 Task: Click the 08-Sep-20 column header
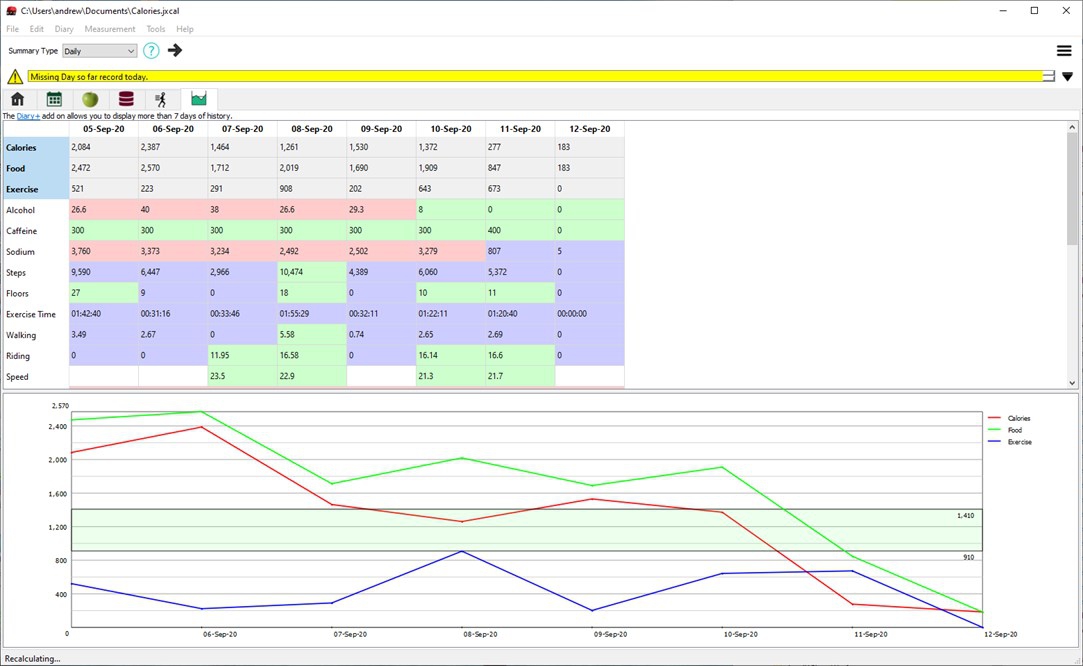click(x=312, y=129)
